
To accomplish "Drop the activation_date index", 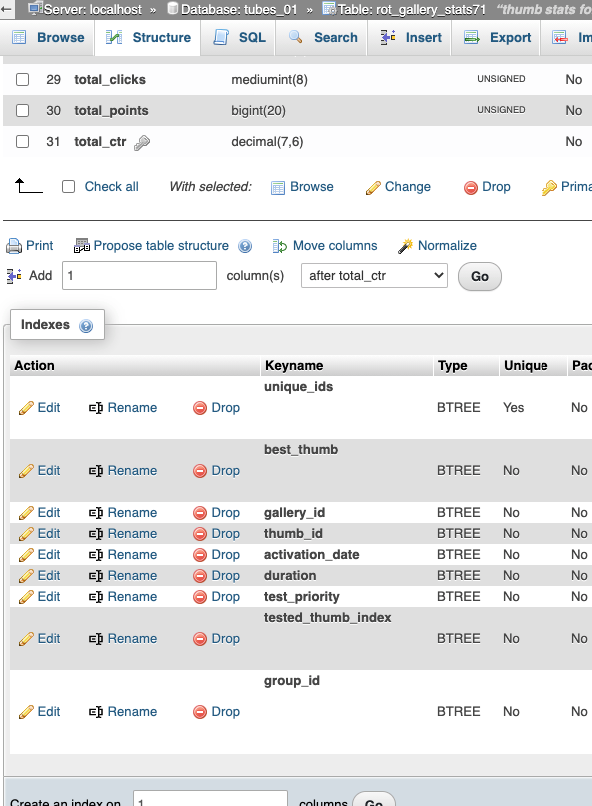I will tap(216, 555).
